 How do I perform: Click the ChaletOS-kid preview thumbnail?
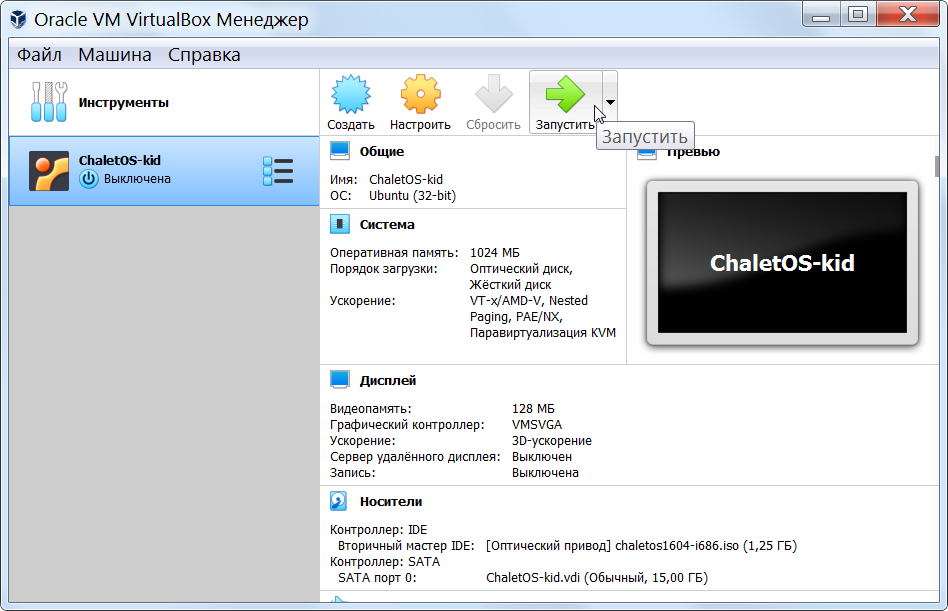click(782, 263)
